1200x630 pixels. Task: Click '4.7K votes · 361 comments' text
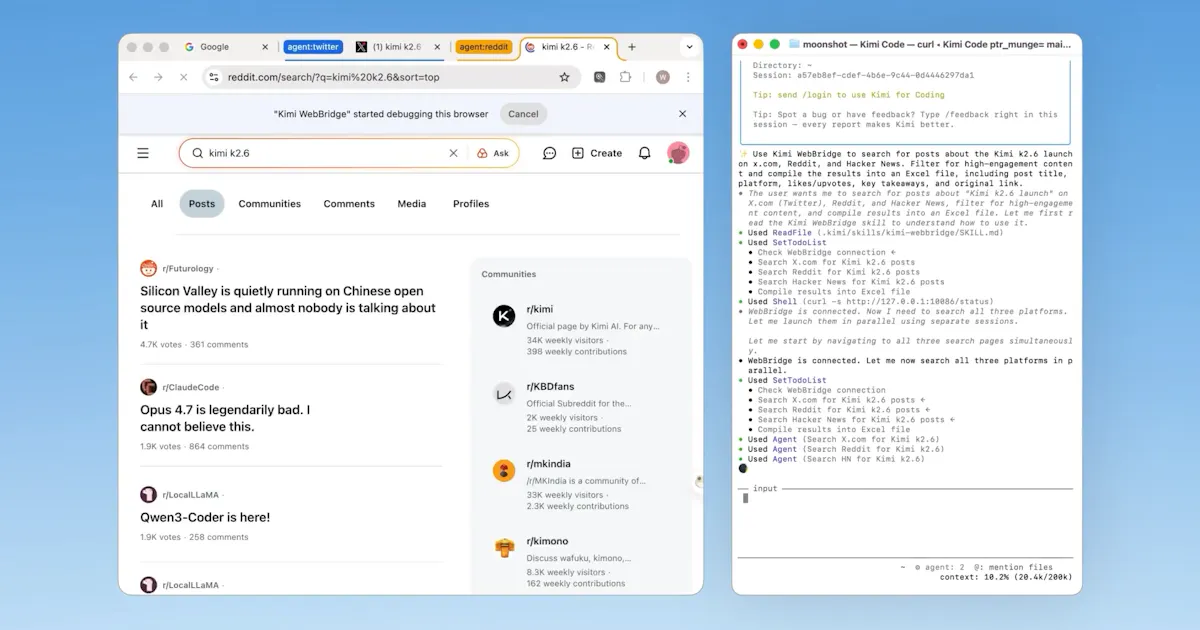point(194,345)
